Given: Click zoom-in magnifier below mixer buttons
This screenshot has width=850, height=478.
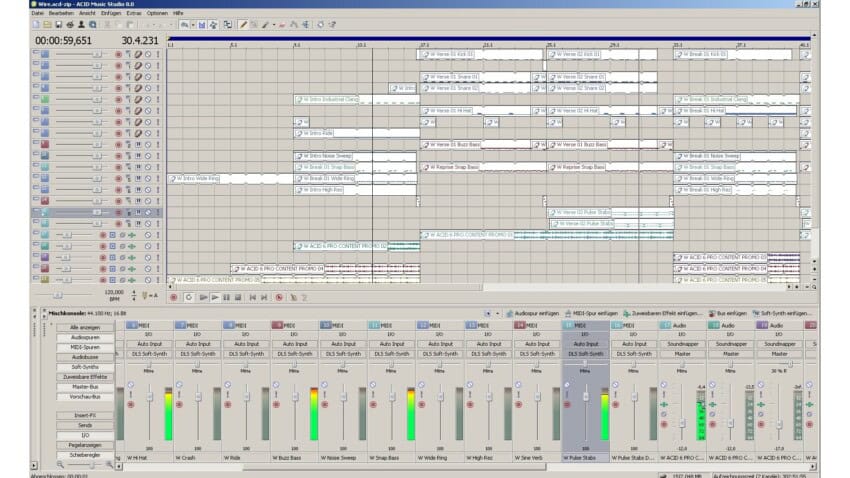Looking at the screenshot, I should (x=109, y=464).
